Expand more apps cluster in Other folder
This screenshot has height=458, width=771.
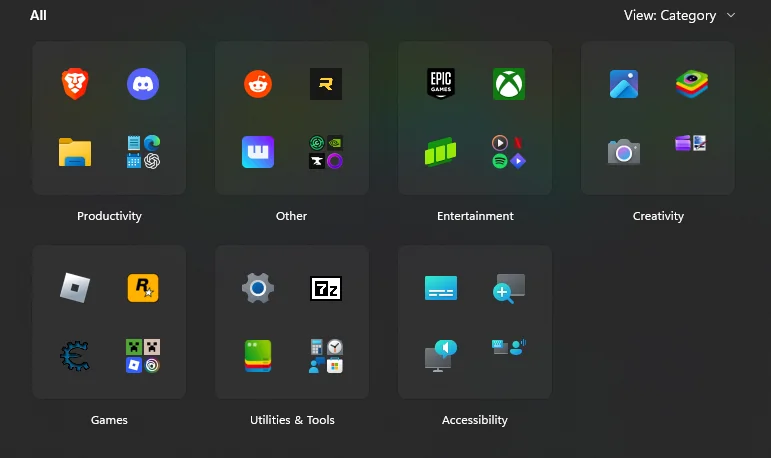pyautogui.click(x=326, y=152)
